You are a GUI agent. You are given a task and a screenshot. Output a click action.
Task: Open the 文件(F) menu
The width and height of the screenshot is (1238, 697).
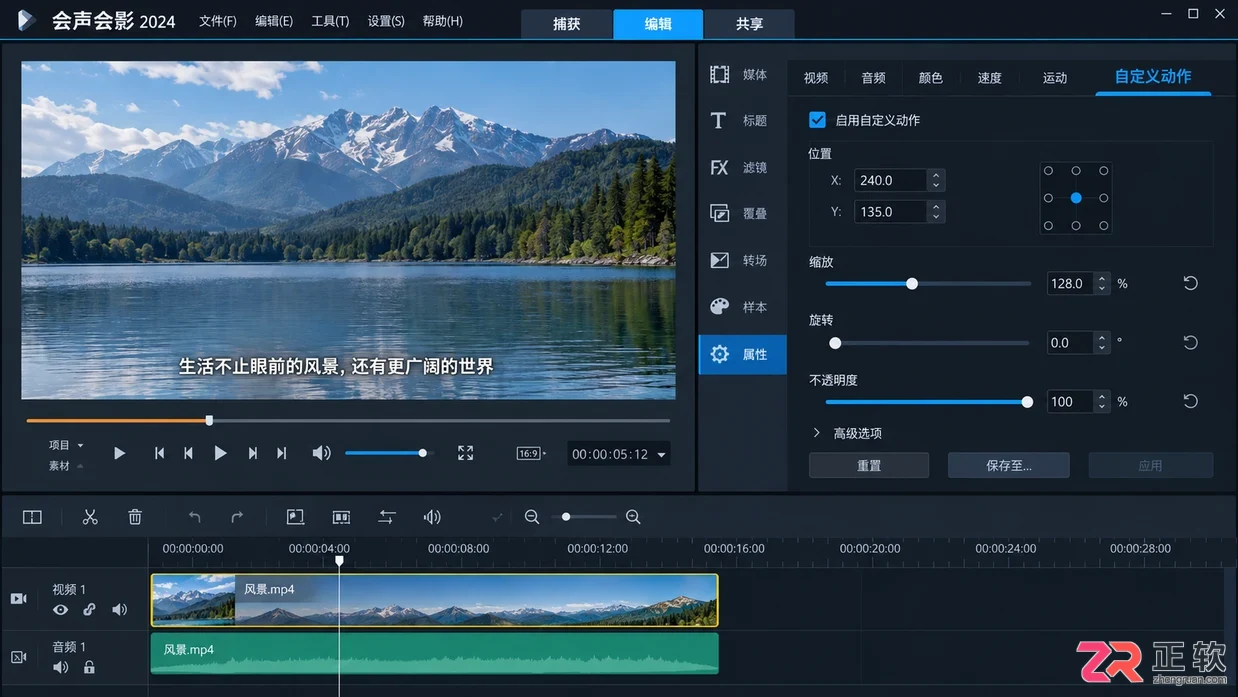pos(218,21)
